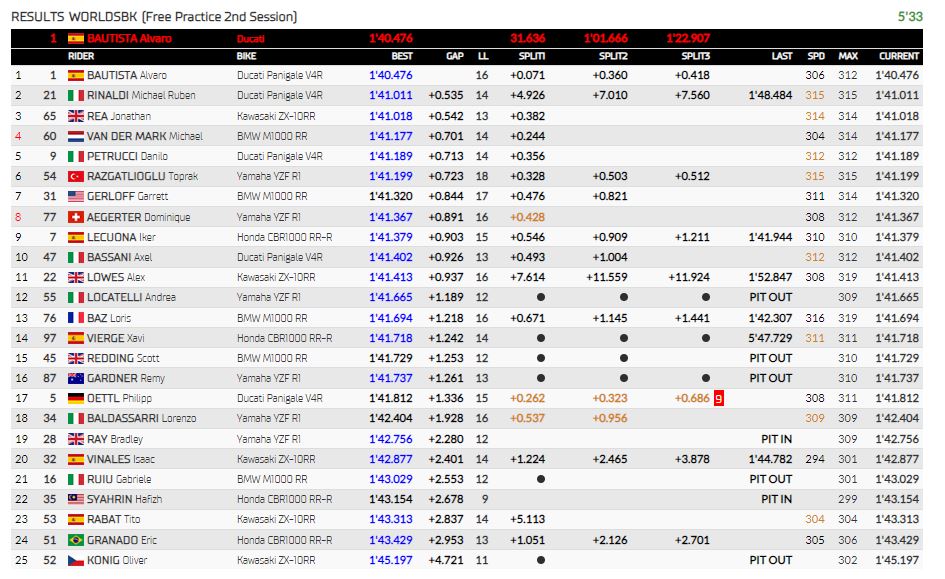Click the LL column header
The image size is (945, 579).
coord(483,56)
